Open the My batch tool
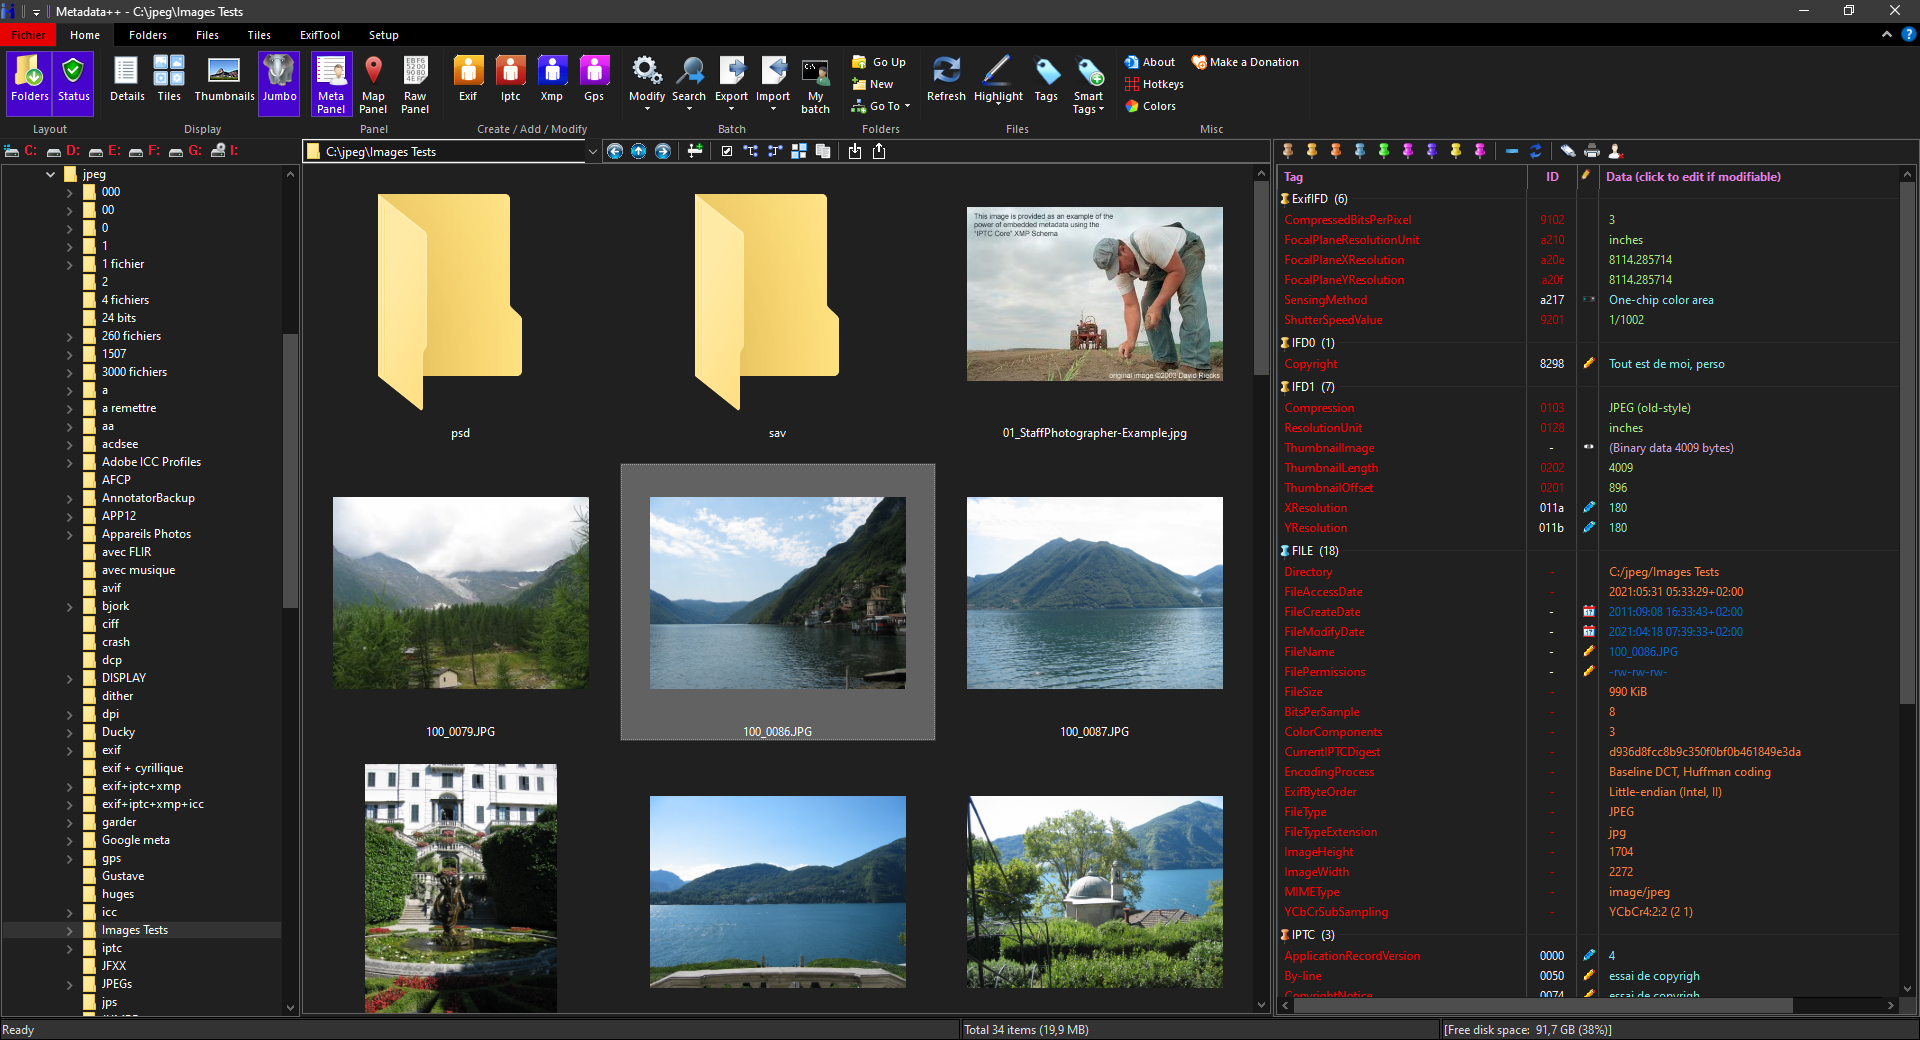The width and height of the screenshot is (1920, 1040). point(815,84)
